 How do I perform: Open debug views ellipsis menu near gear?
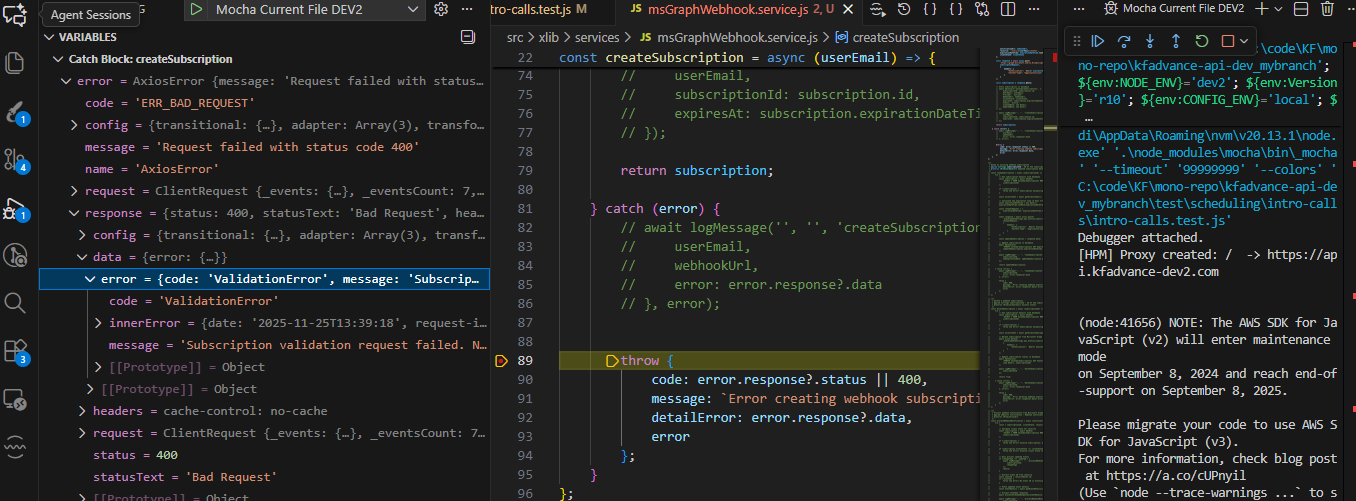click(466, 9)
